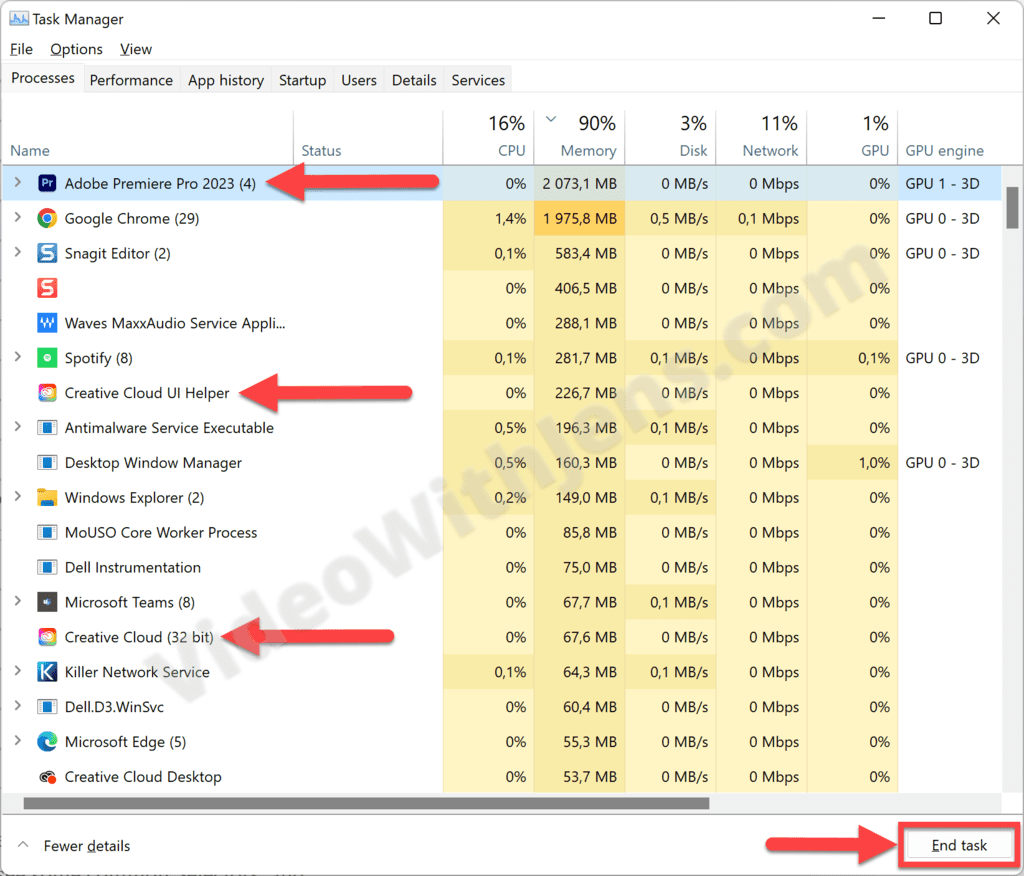Viewport: 1024px width, 876px height.
Task: Sort processes by Network column header
Action: pyautogui.click(x=761, y=137)
